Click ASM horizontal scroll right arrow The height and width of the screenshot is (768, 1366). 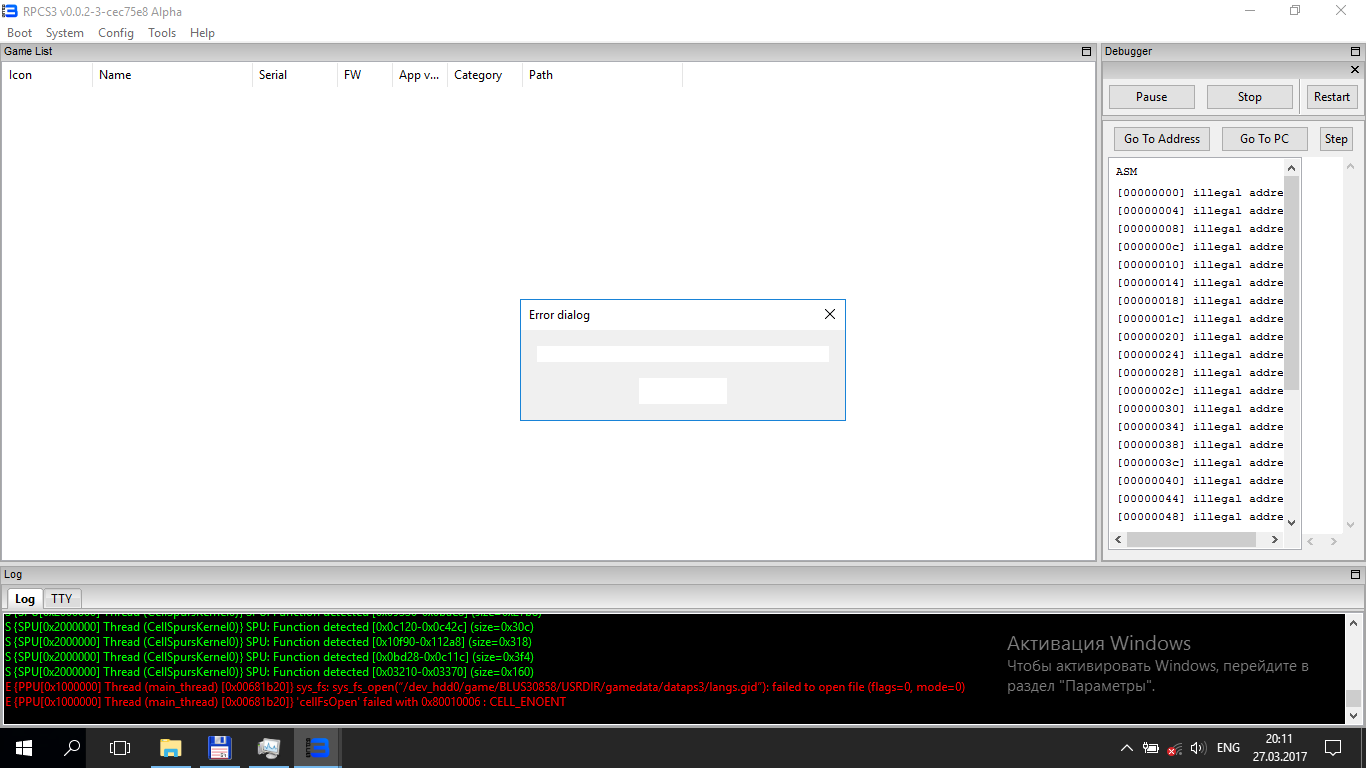1274,540
